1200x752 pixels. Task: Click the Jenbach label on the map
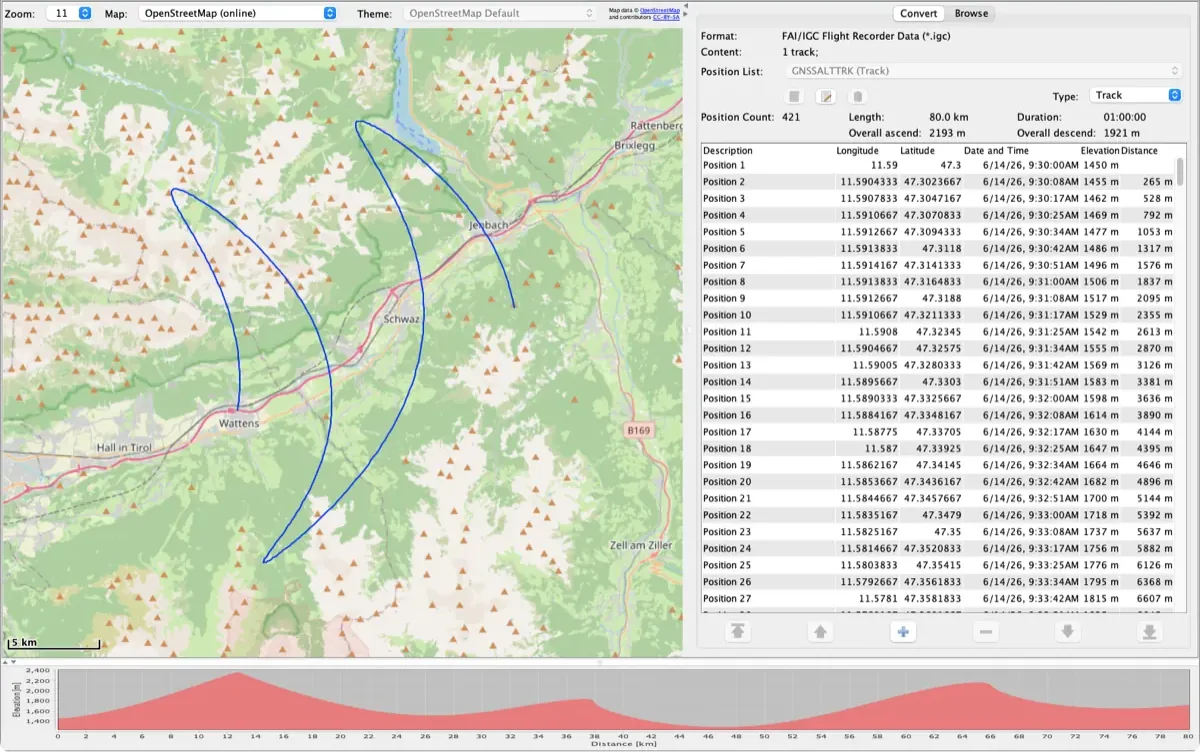(489, 225)
